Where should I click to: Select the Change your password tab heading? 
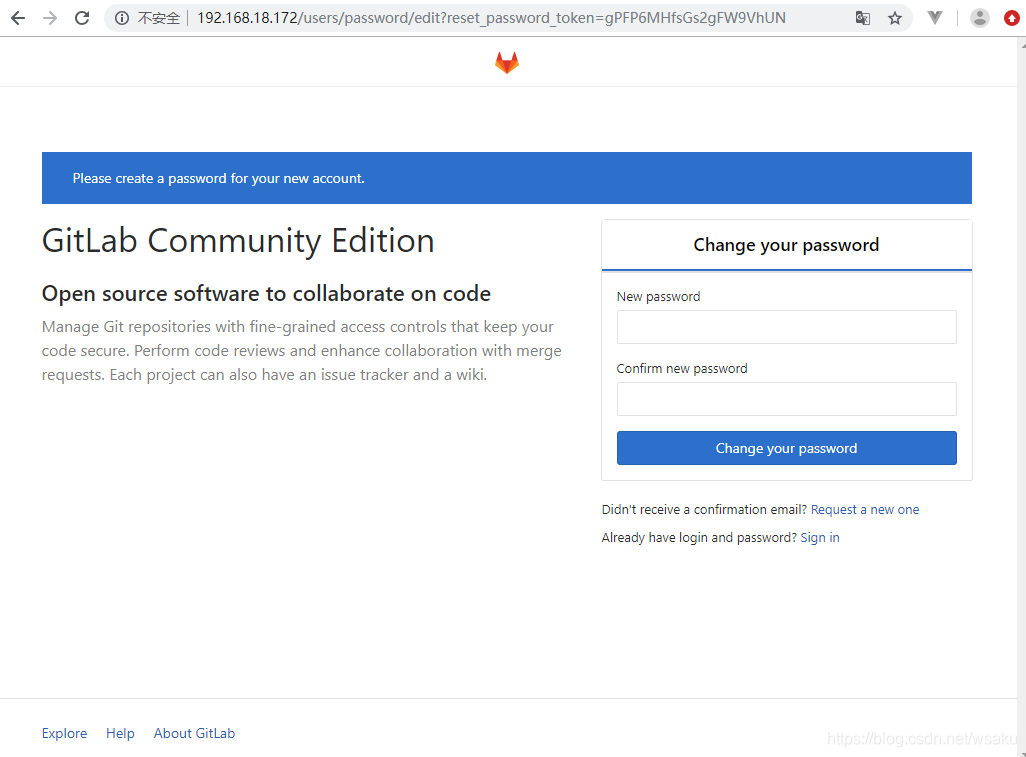787,245
